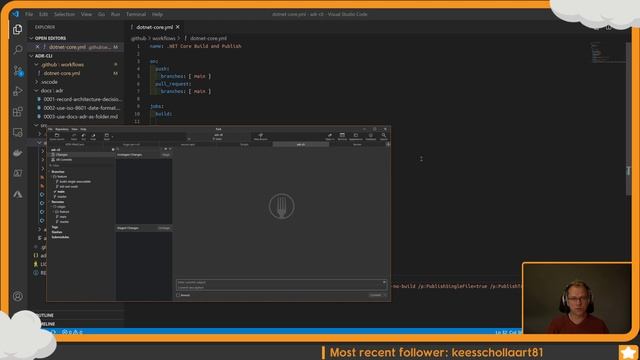This screenshot has width=640, height=360.
Task: Expand the Tags section in Fork
Action: (x=55, y=227)
